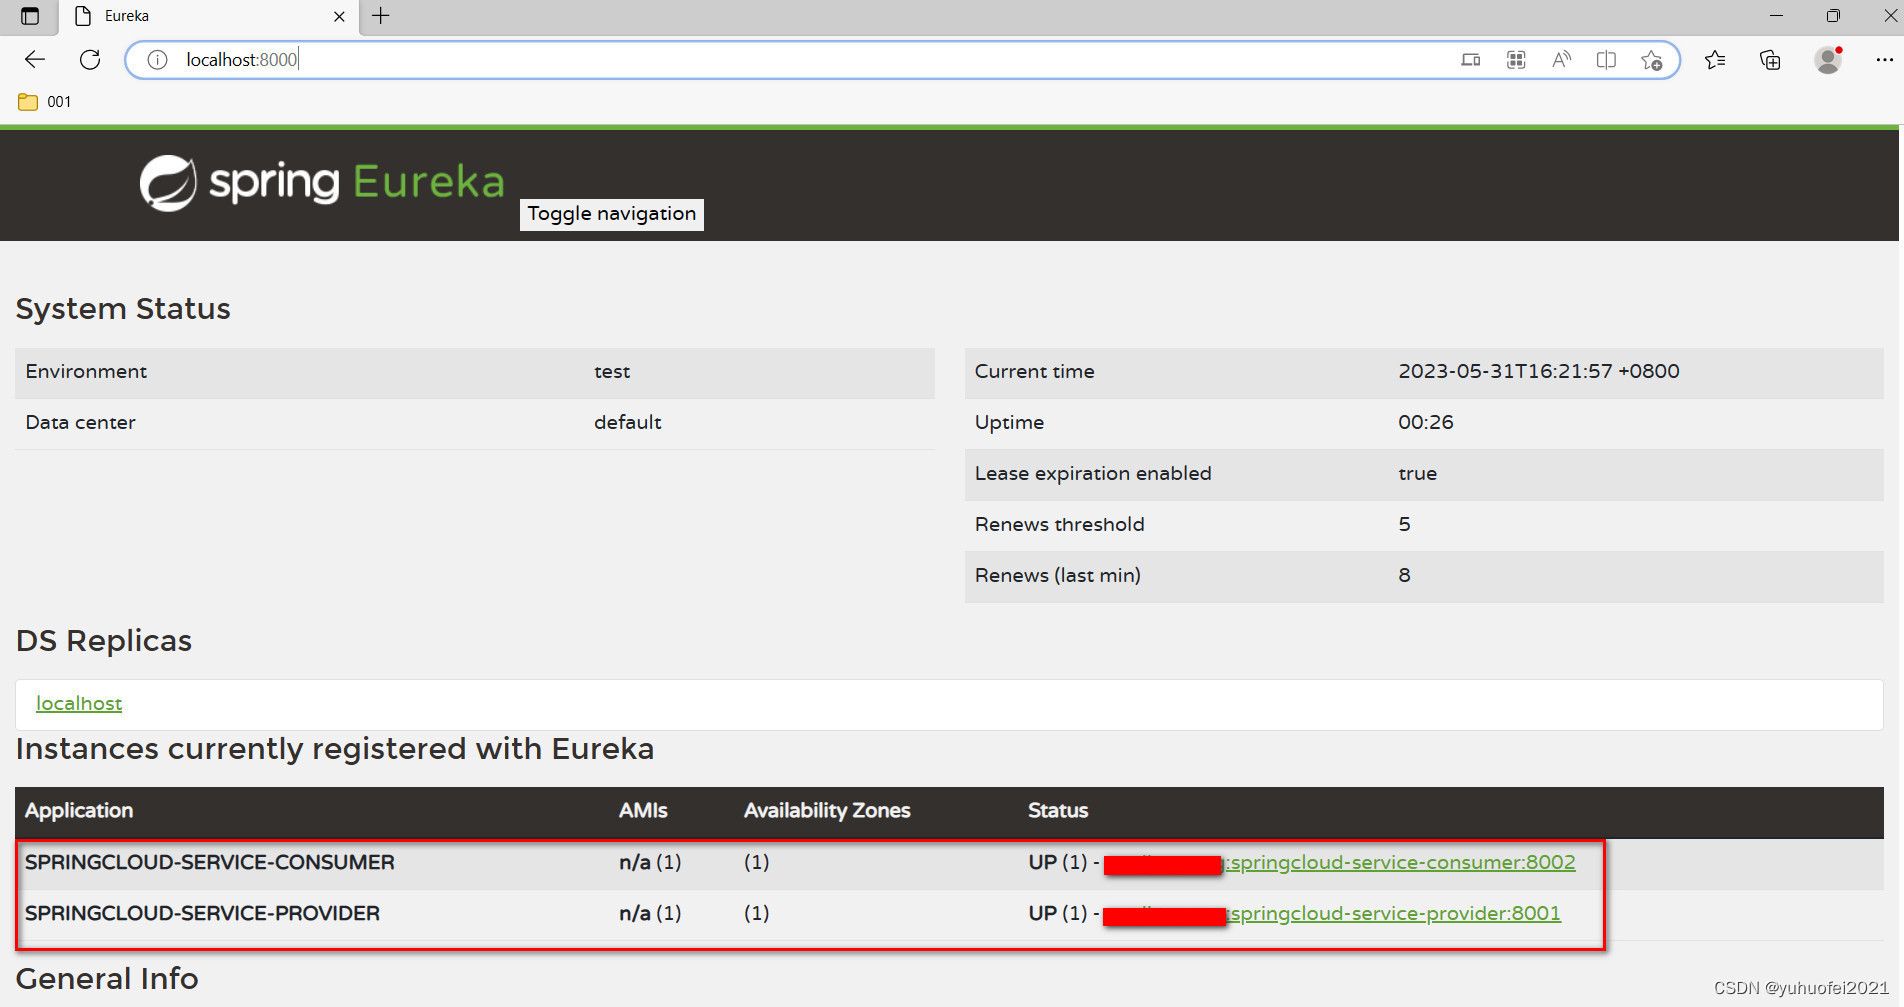Viewport: 1904px width, 1007px height.
Task: Select the Eureka tab
Action: pos(210,16)
